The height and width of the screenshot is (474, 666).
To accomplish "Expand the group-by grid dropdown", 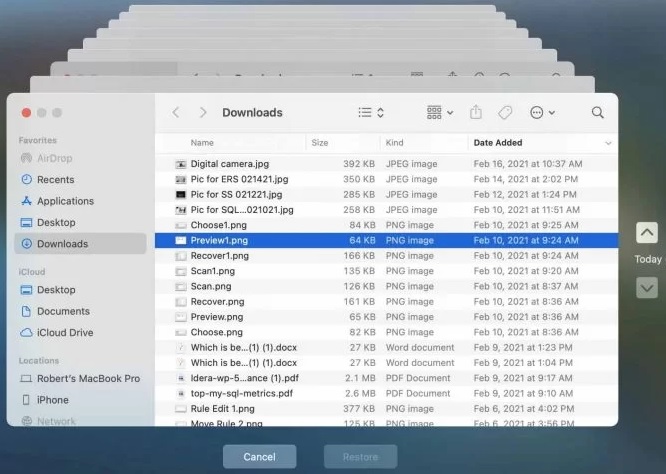I will click(x=439, y=113).
